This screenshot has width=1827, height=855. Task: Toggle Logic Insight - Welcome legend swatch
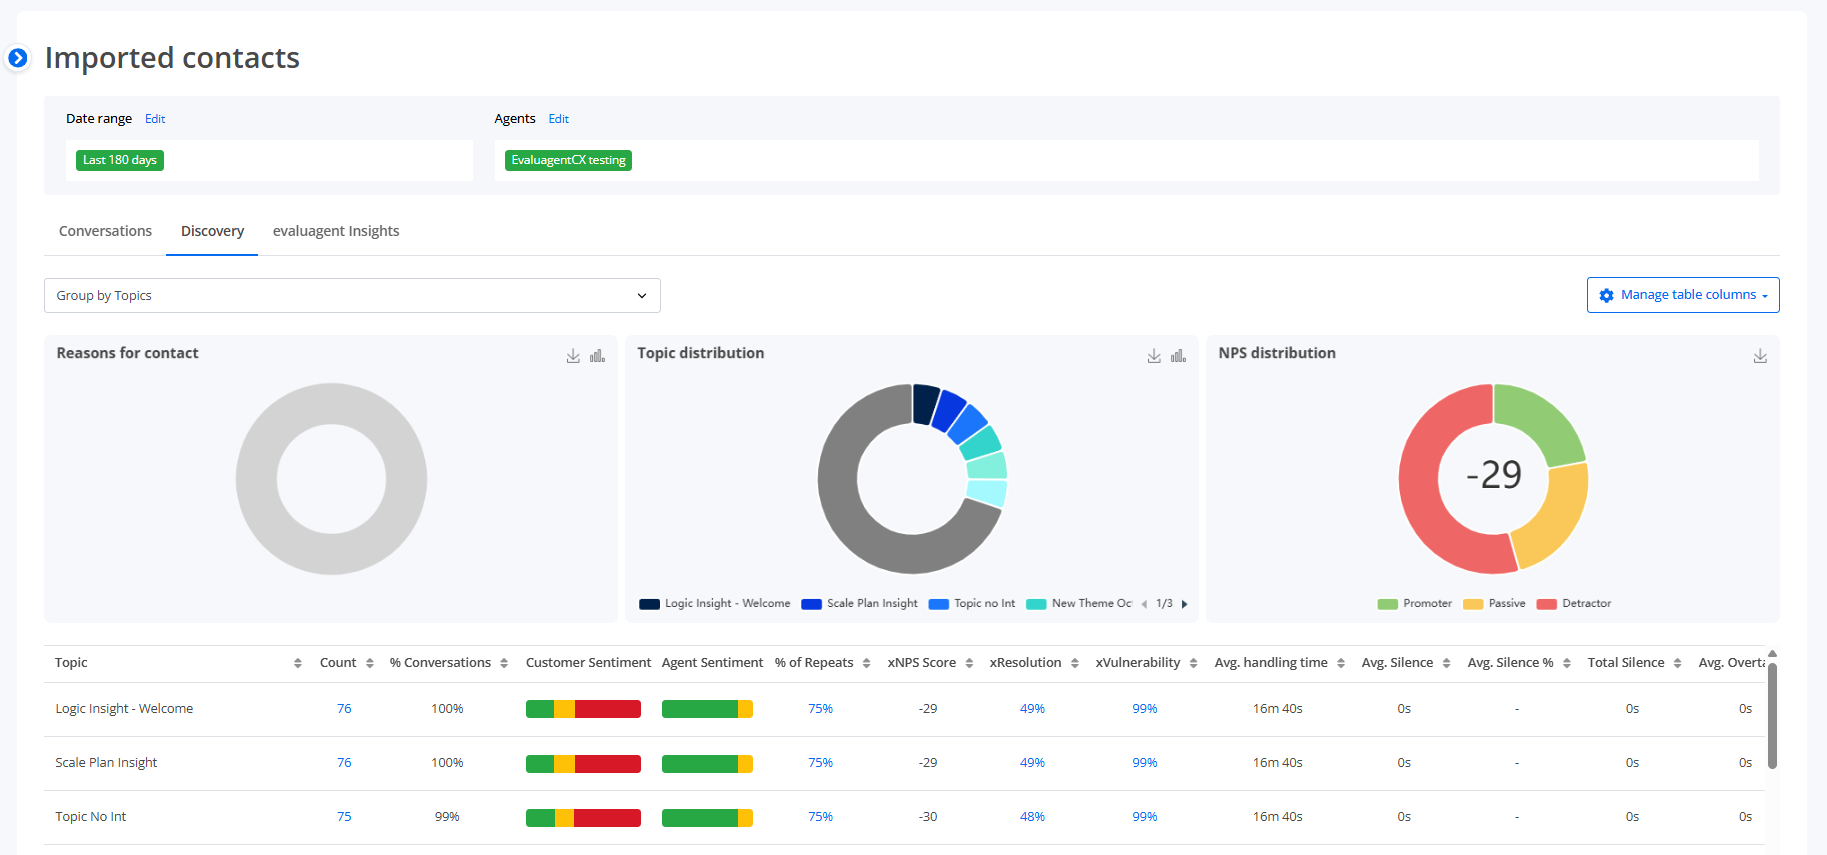point(649,604)
